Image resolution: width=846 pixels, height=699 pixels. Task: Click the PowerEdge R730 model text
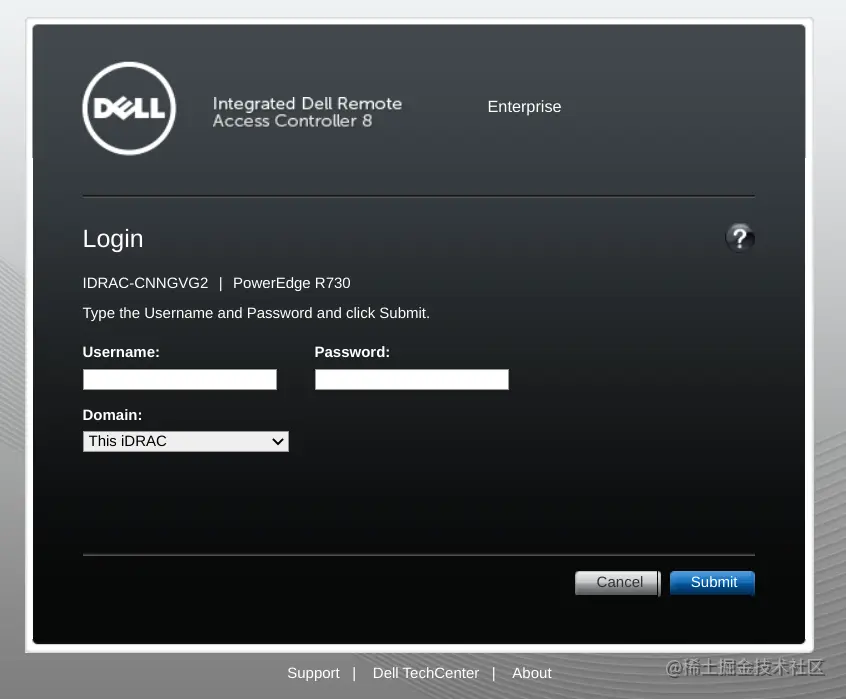point(292,283)
